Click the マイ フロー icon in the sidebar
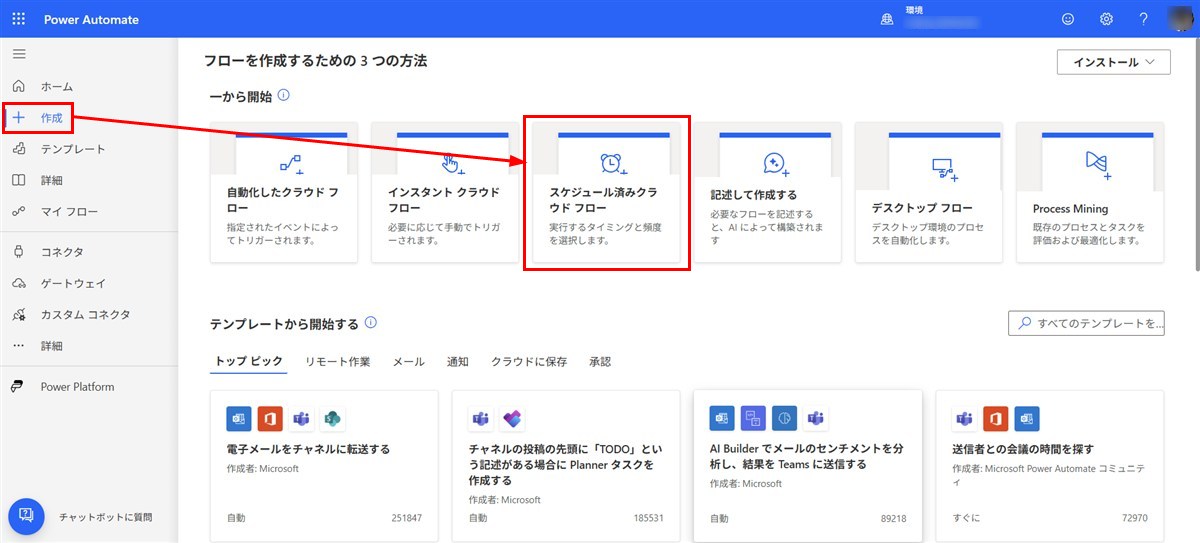 [x=19, y=211]
